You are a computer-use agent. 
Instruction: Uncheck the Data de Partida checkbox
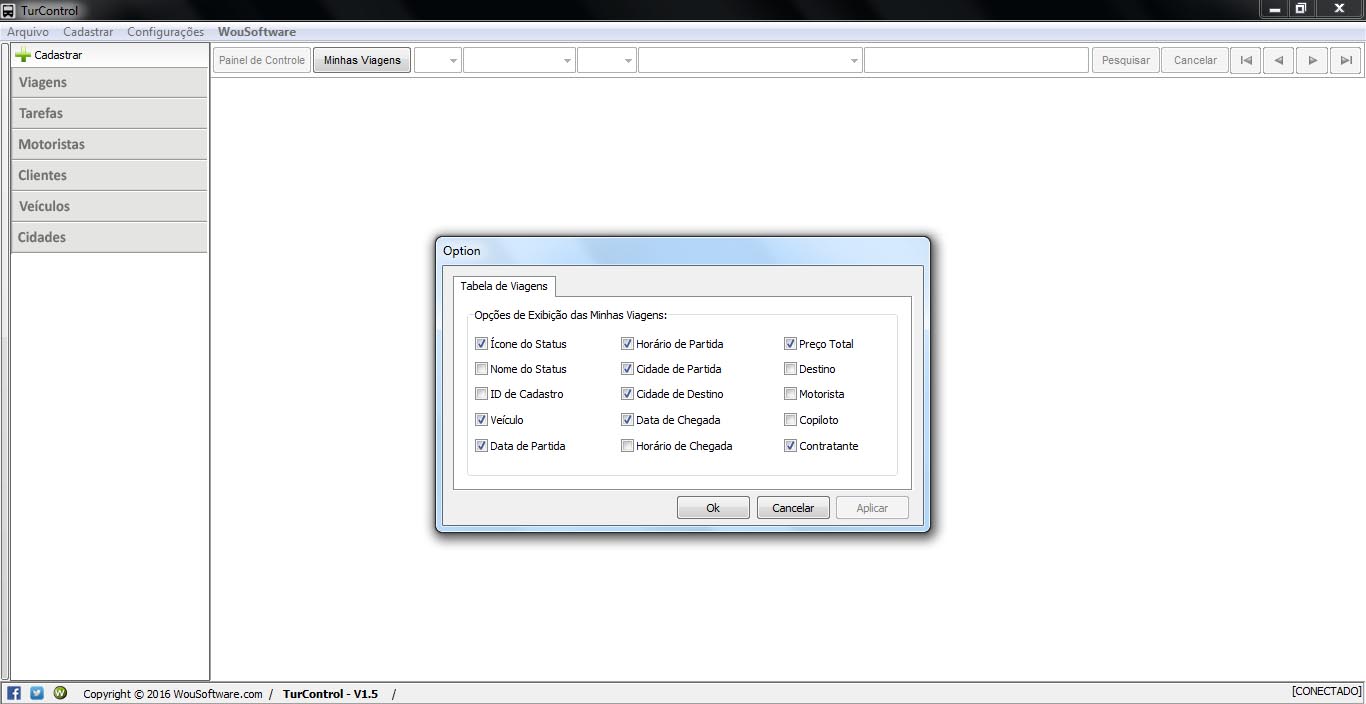tap(481, 445)
